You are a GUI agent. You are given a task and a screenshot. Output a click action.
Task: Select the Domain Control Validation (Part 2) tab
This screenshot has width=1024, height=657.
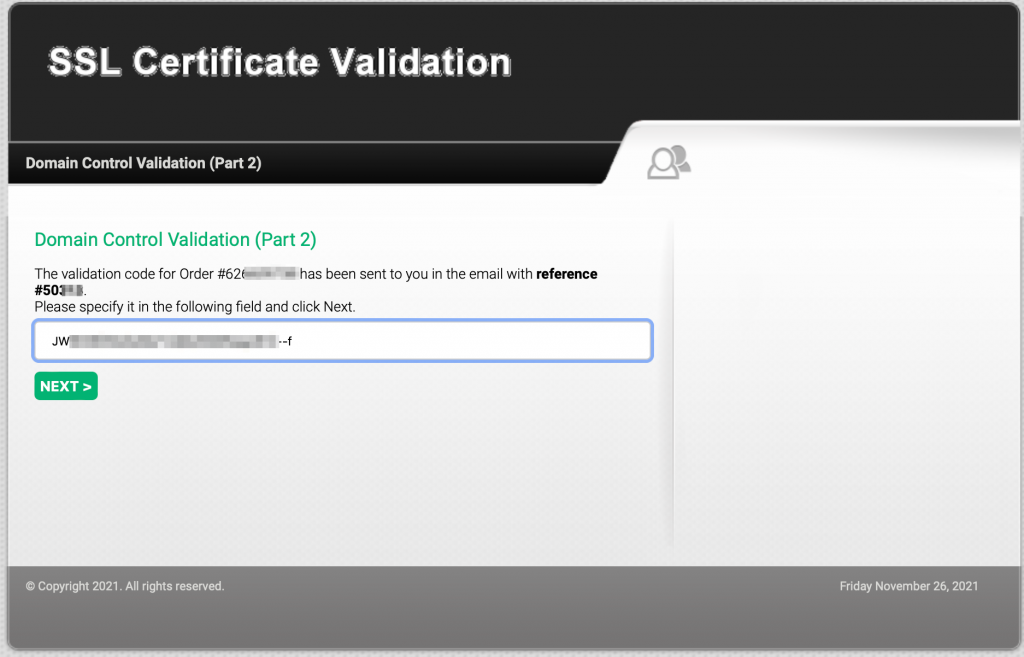[x=143, y=163]
